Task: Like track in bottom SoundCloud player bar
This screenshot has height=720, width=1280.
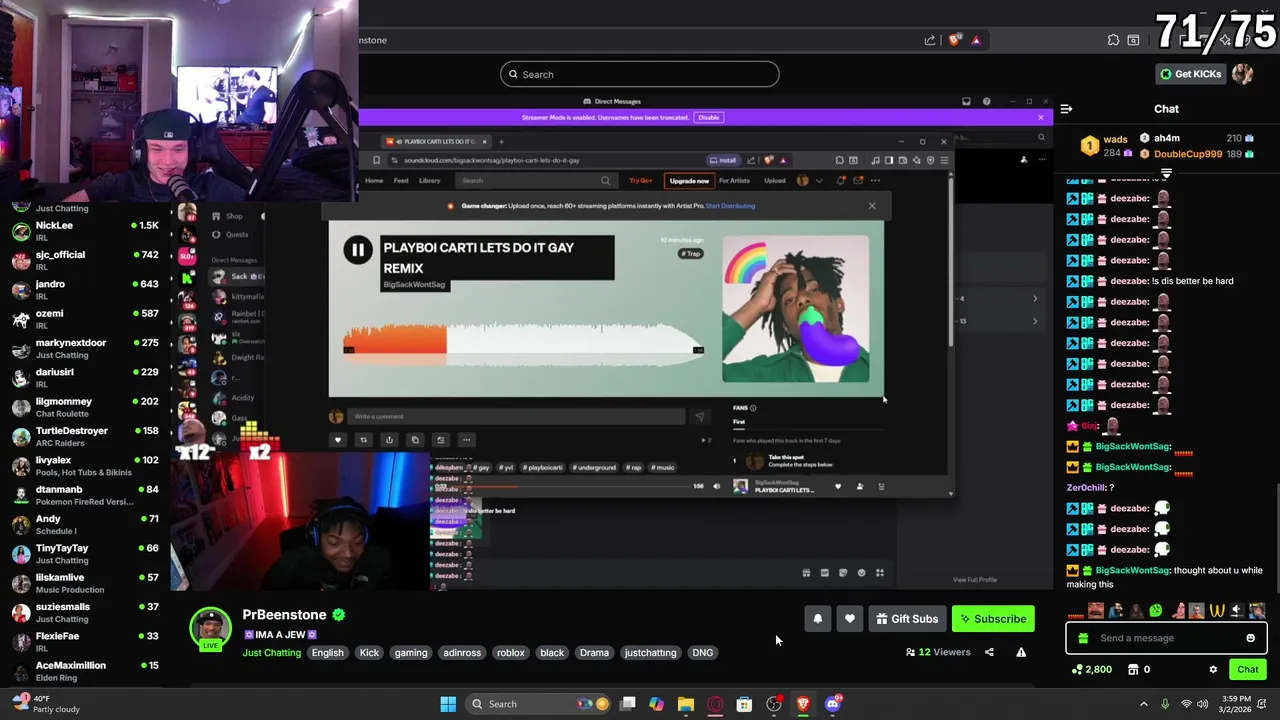Action: coord(838,487)
